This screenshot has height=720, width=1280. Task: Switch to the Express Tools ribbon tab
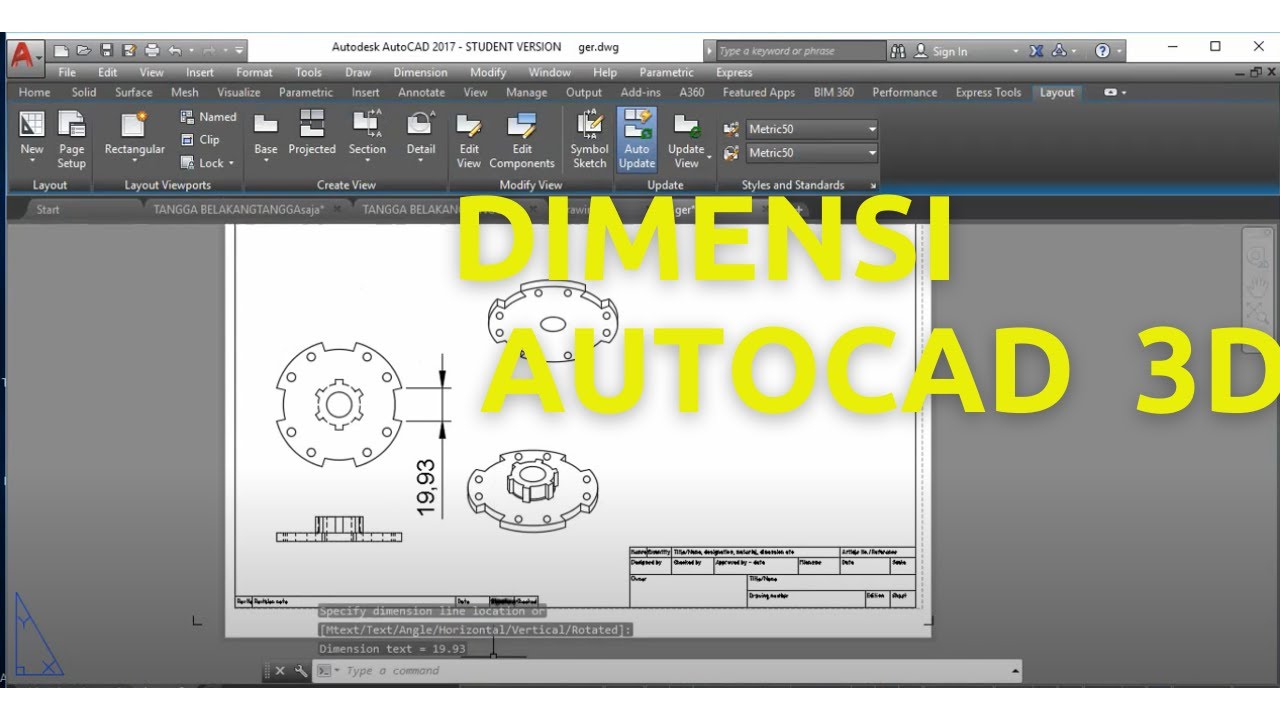pos(987,92)
